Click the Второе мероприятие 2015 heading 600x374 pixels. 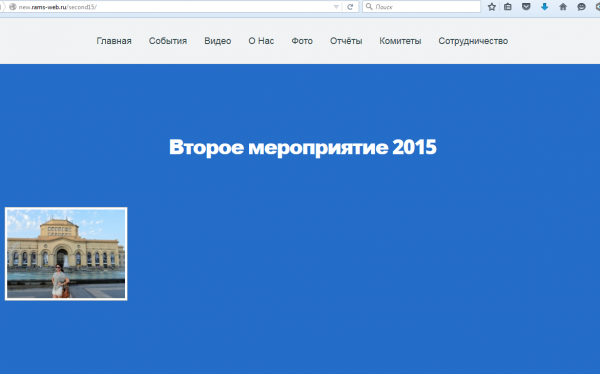(x=303, y=147)
